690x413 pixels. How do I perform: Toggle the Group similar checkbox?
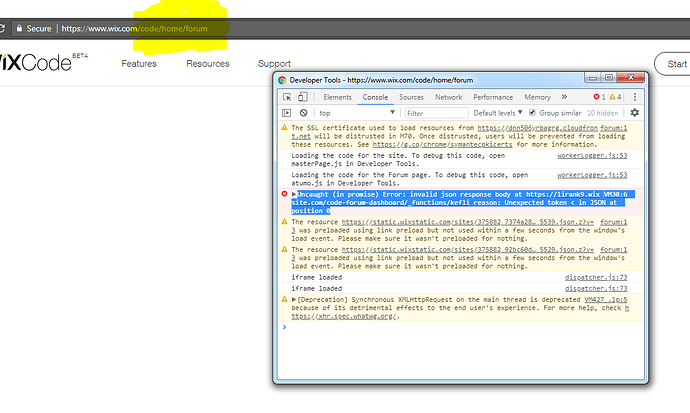pos(532,113)
